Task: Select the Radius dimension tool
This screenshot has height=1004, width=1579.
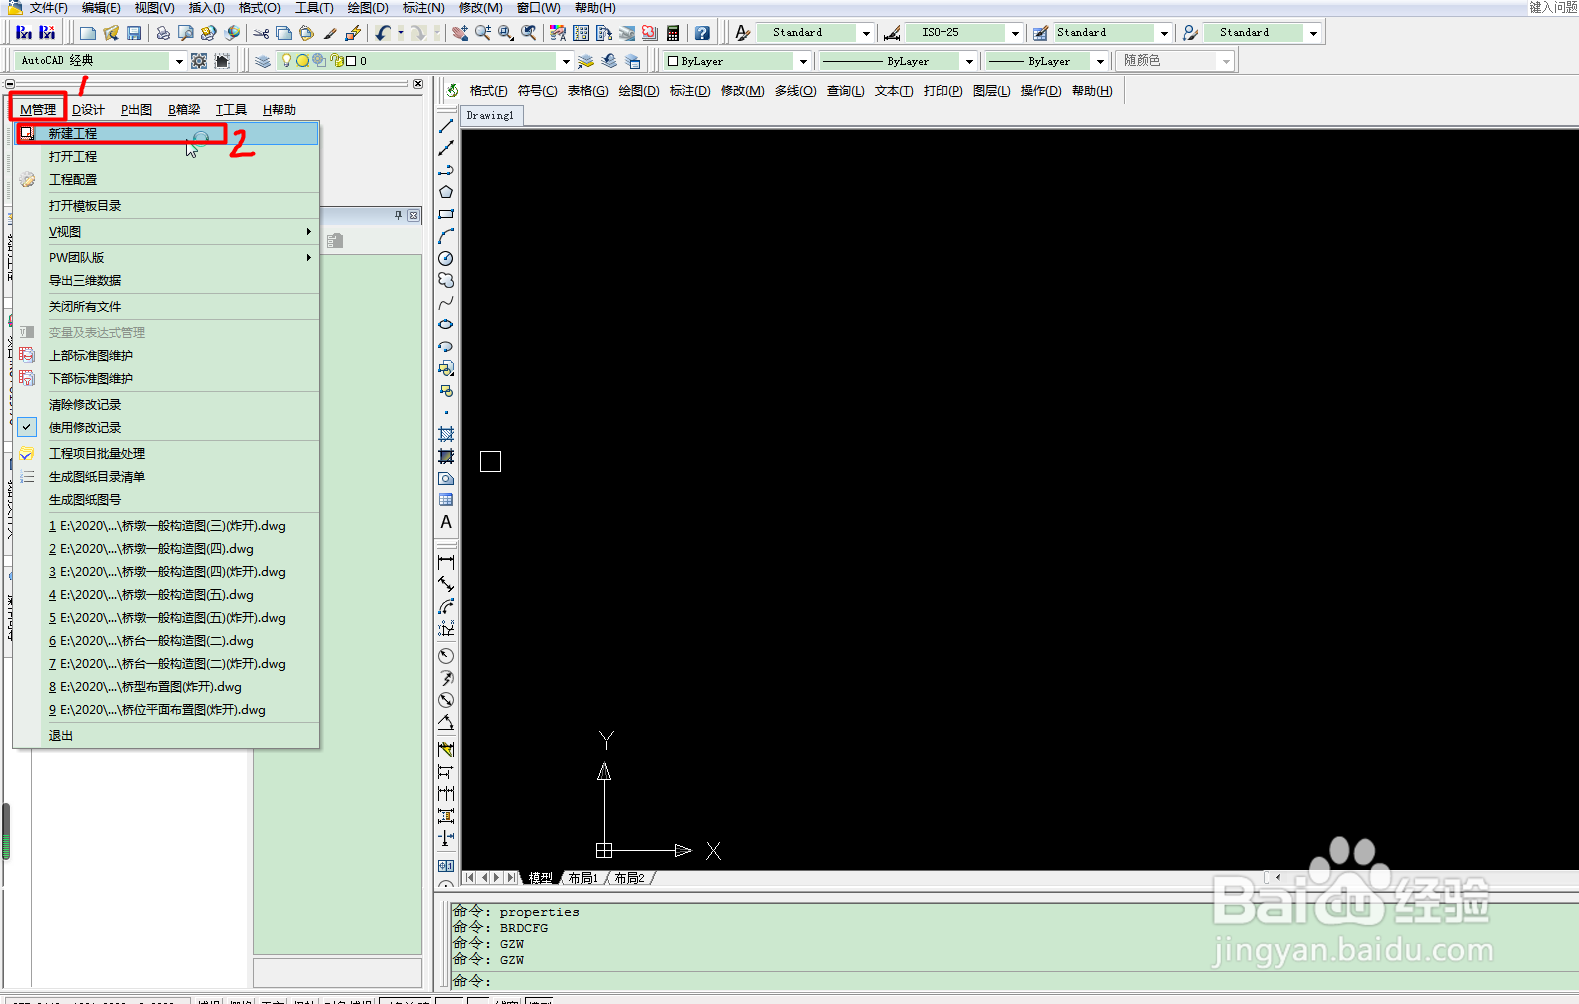Action: click(446, 656)
